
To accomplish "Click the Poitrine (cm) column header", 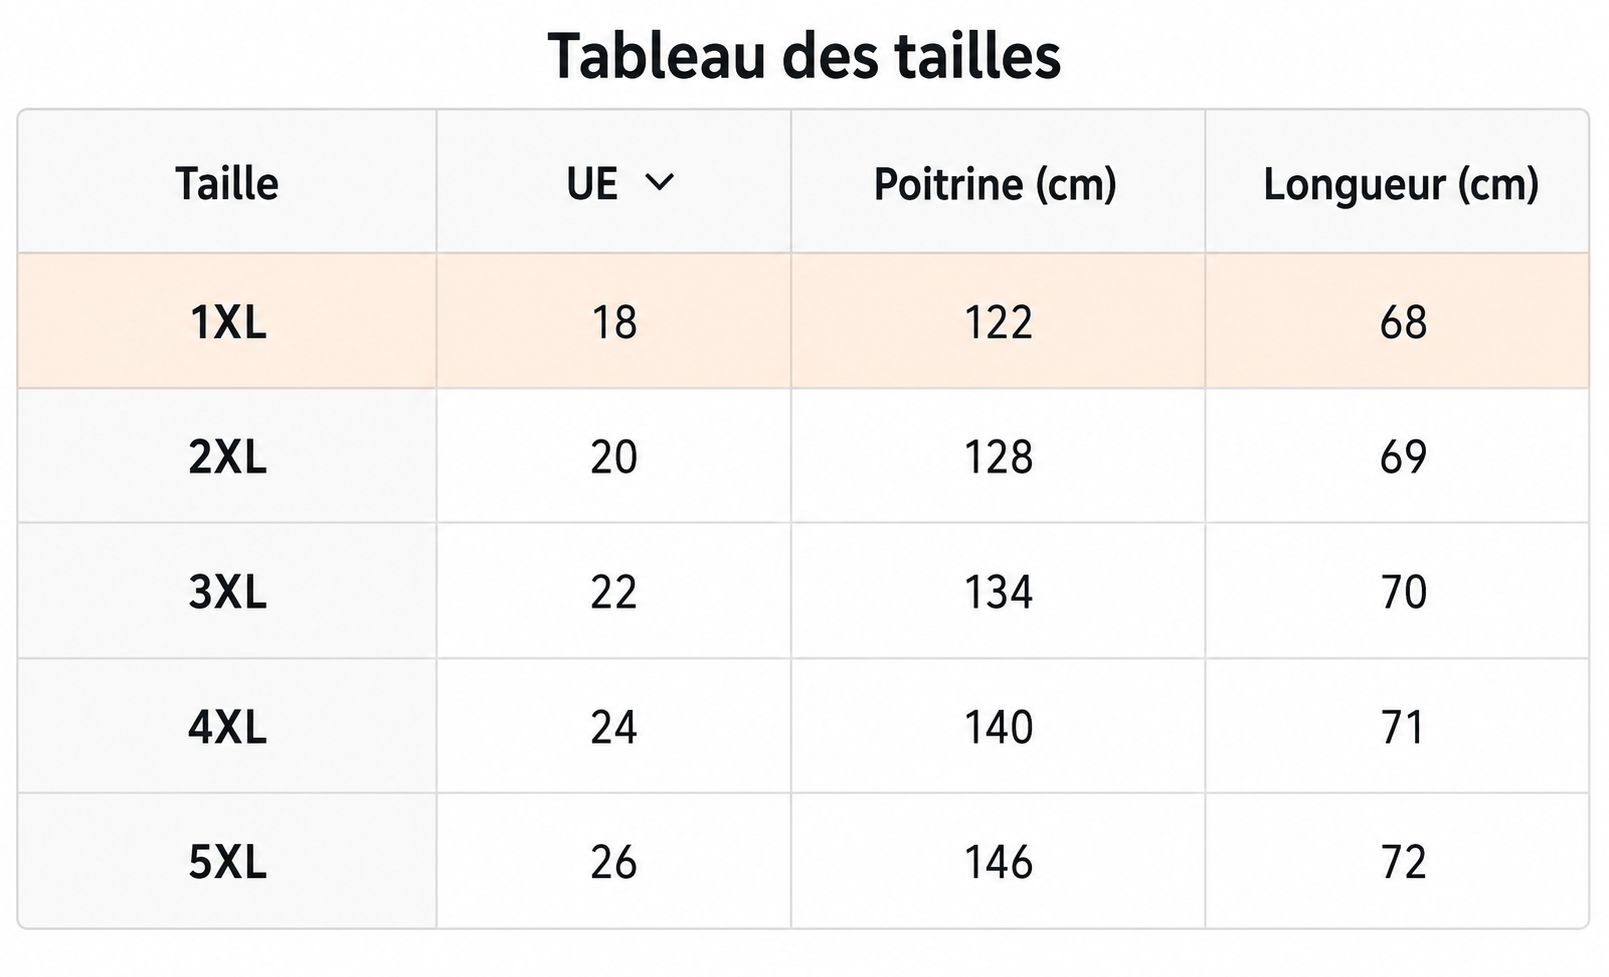I will coord(998,182).
